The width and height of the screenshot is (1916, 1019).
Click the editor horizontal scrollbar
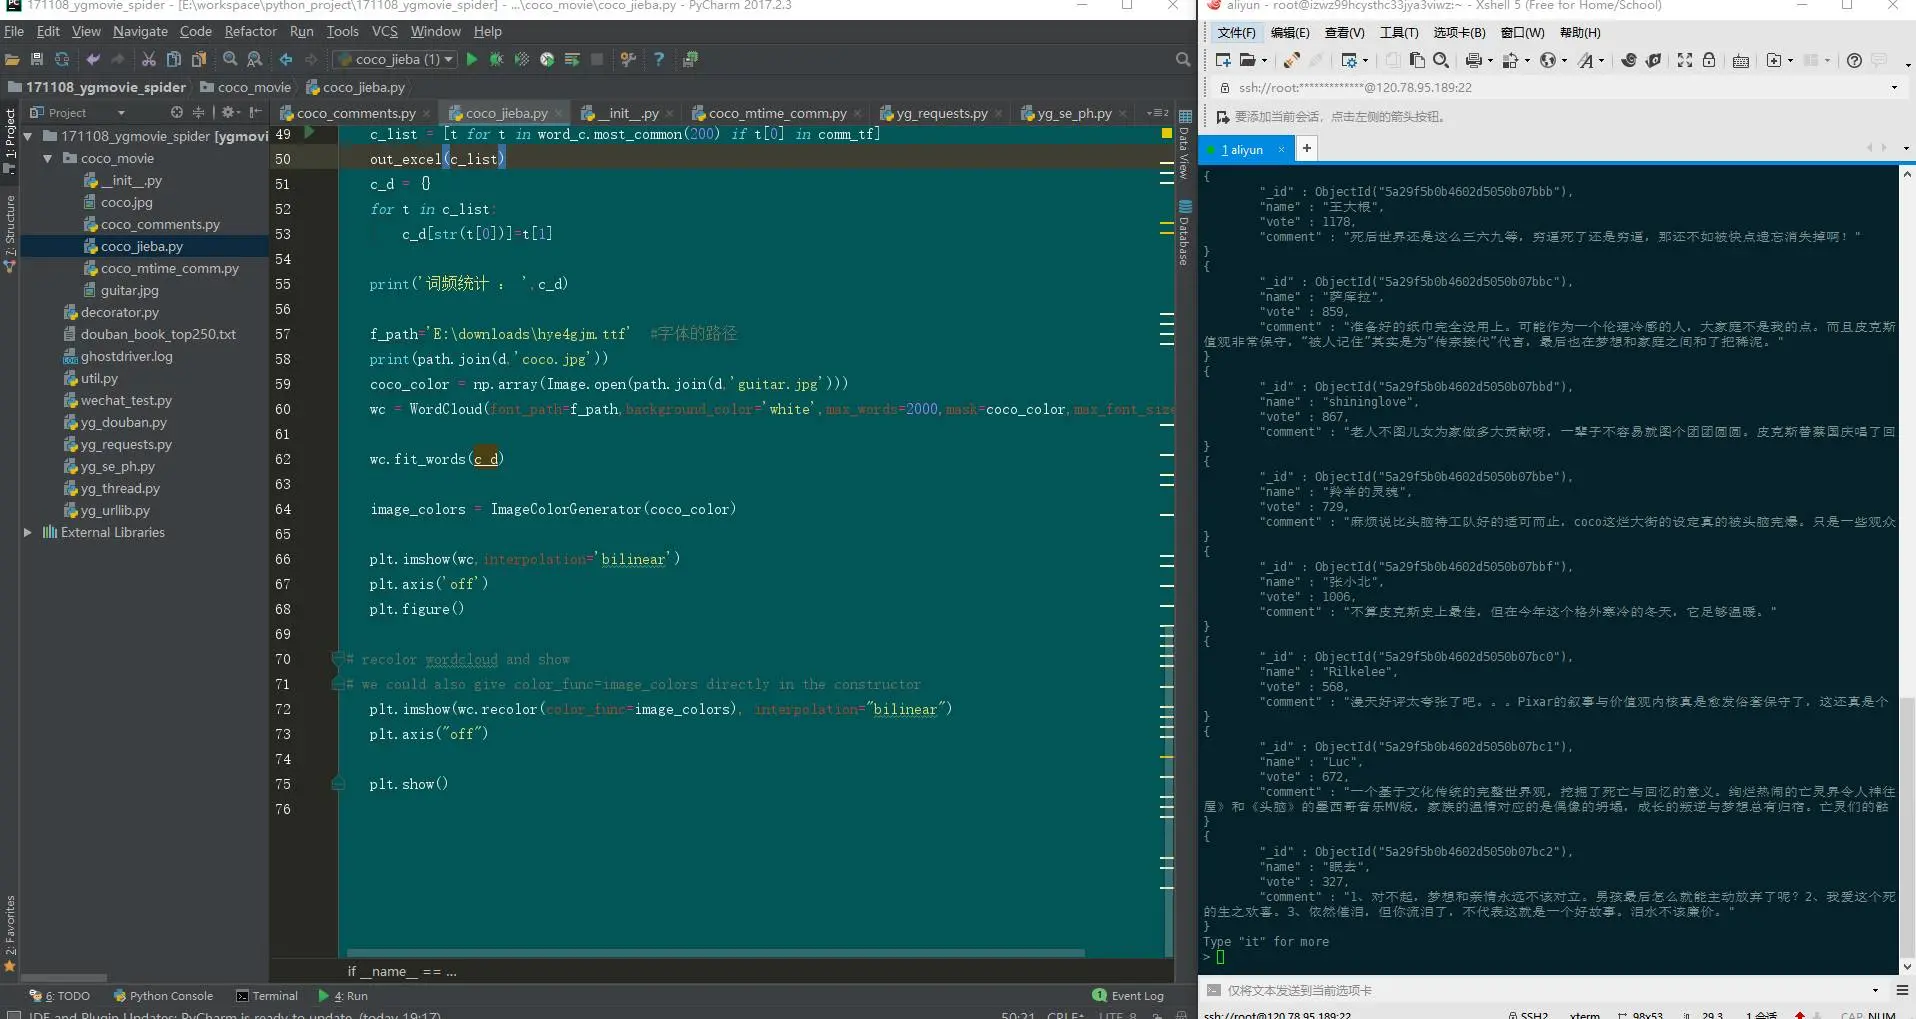tap(715, 953)
